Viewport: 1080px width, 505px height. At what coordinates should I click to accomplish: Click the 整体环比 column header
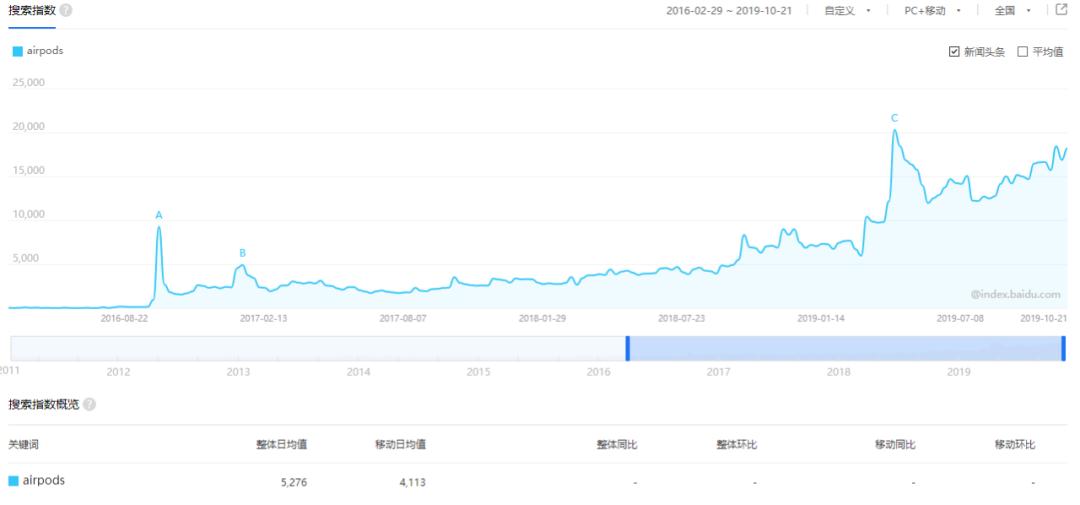[x=737, y=445]
